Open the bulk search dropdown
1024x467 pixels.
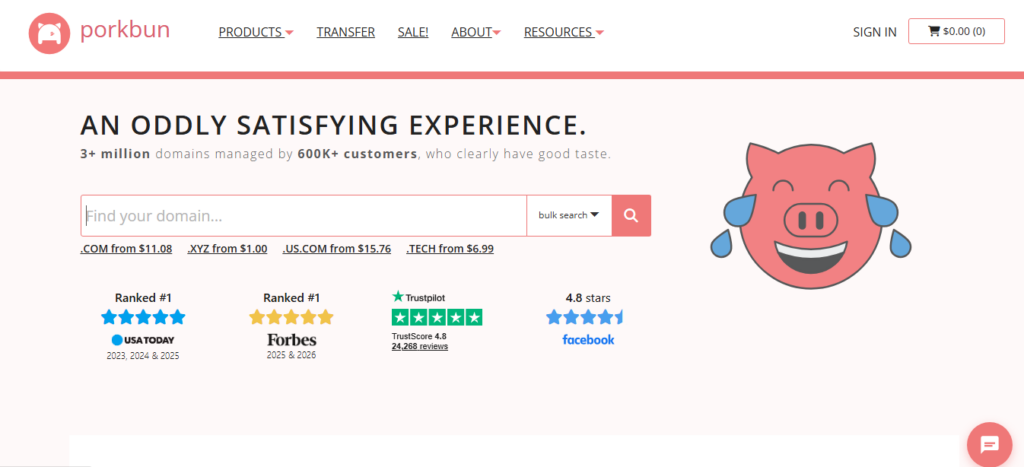point(569,216)
